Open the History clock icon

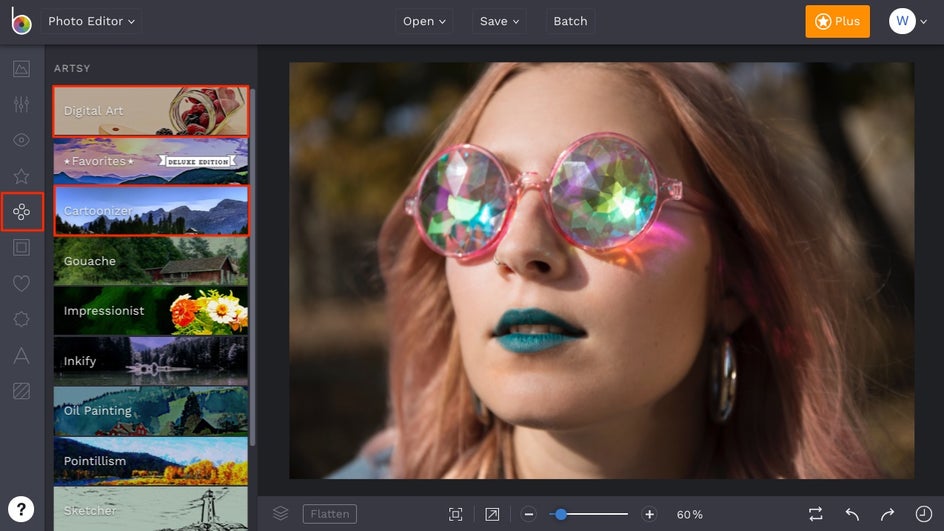pos(923,514)
